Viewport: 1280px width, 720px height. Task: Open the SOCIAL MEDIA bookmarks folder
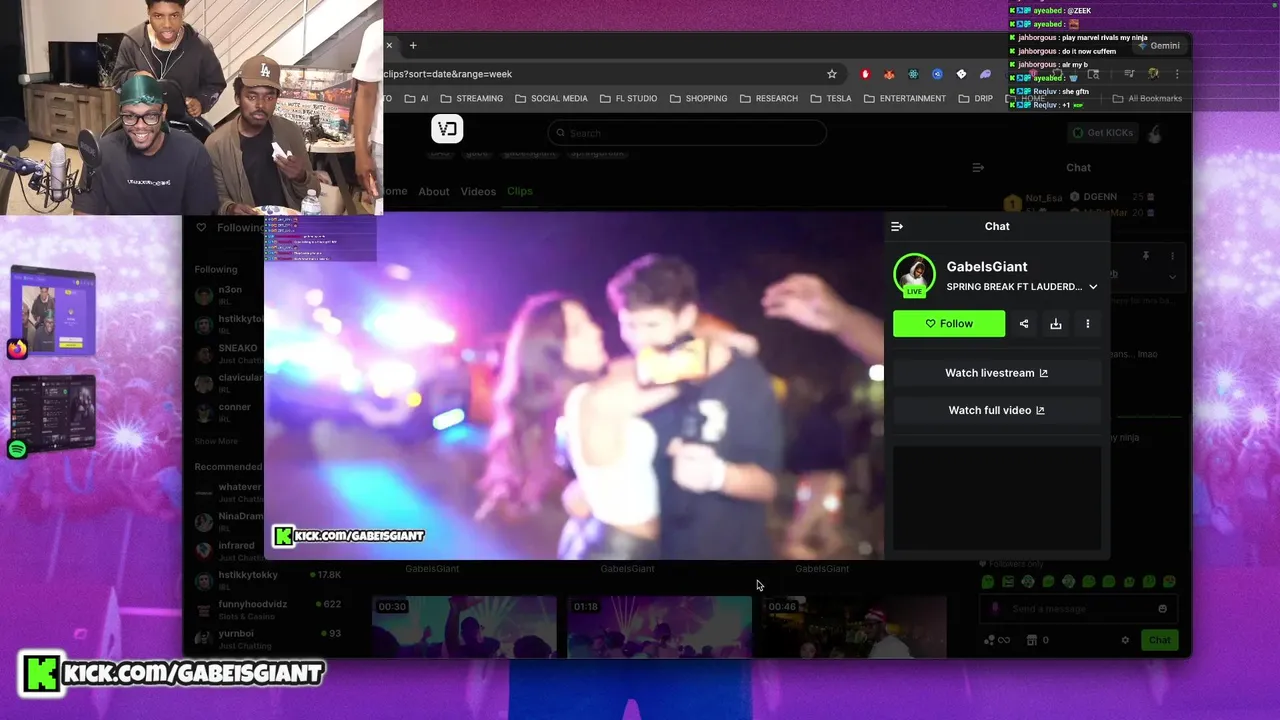point(551,99)
